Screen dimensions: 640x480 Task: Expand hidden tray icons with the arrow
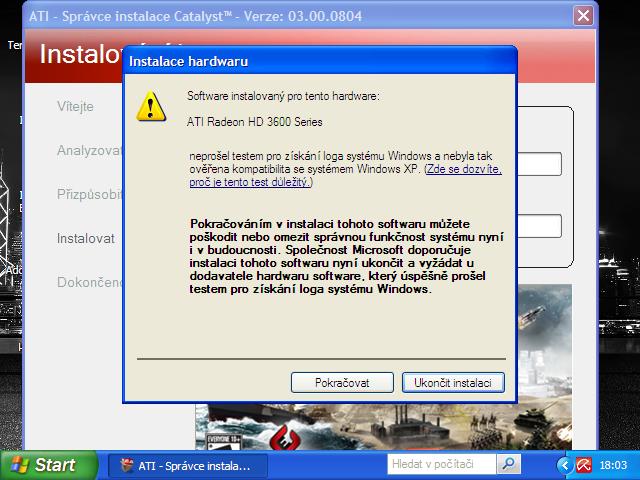coord(565,465)
